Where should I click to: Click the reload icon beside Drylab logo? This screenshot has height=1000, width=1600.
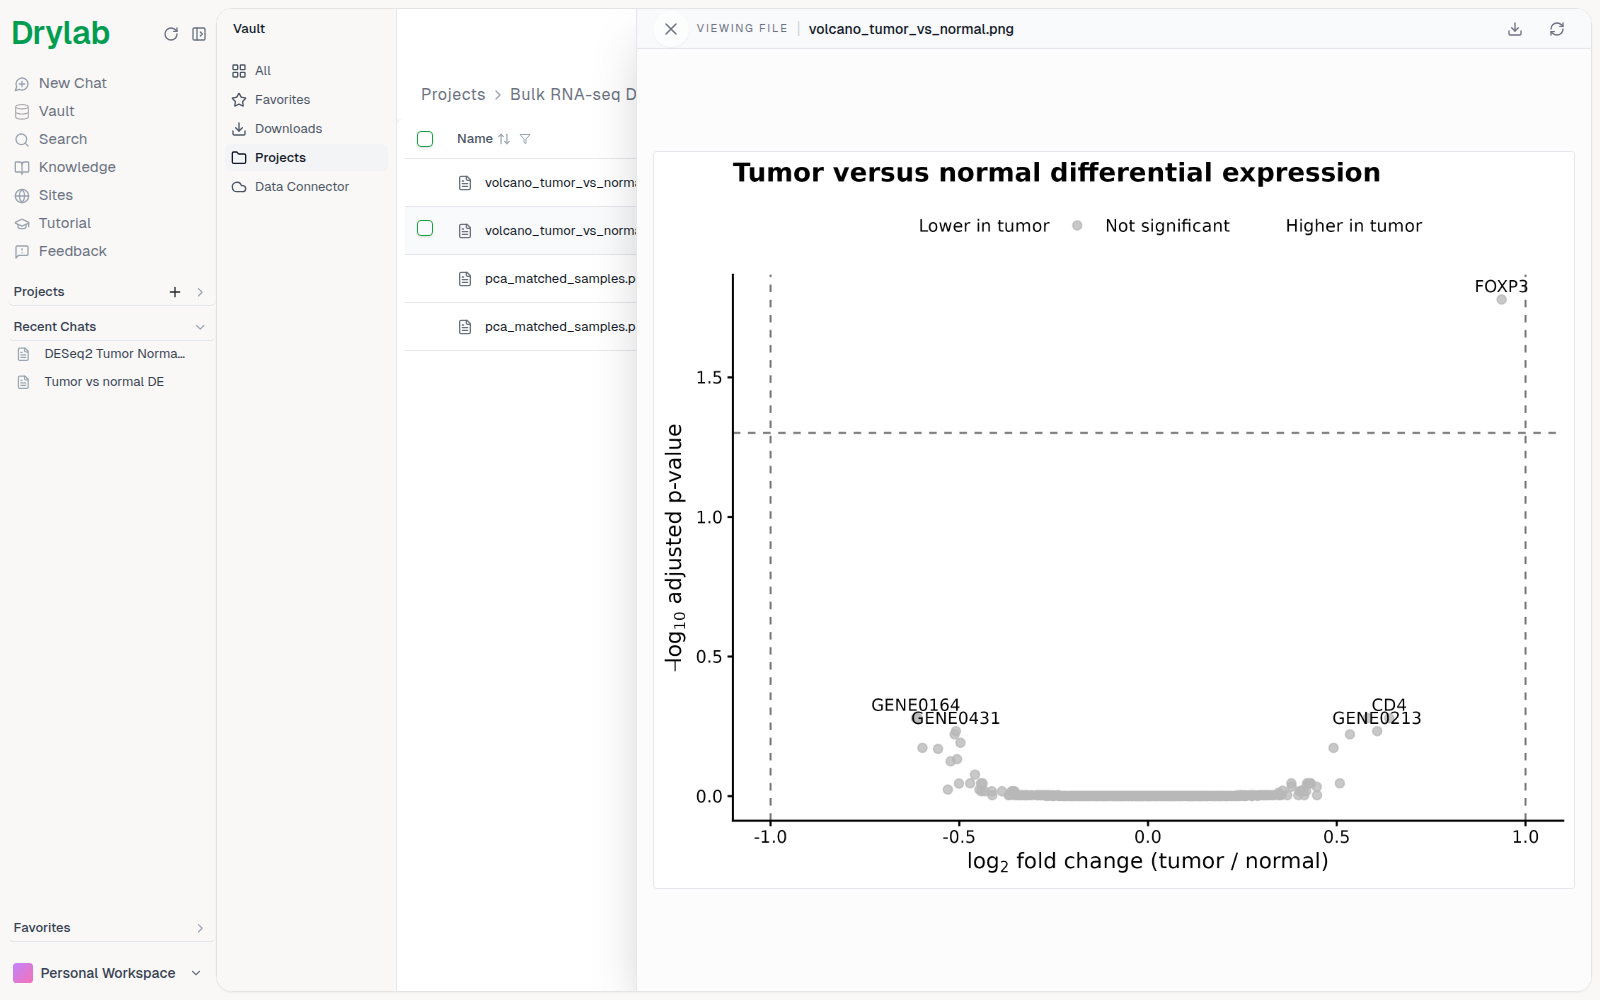(x=171, y=34)
